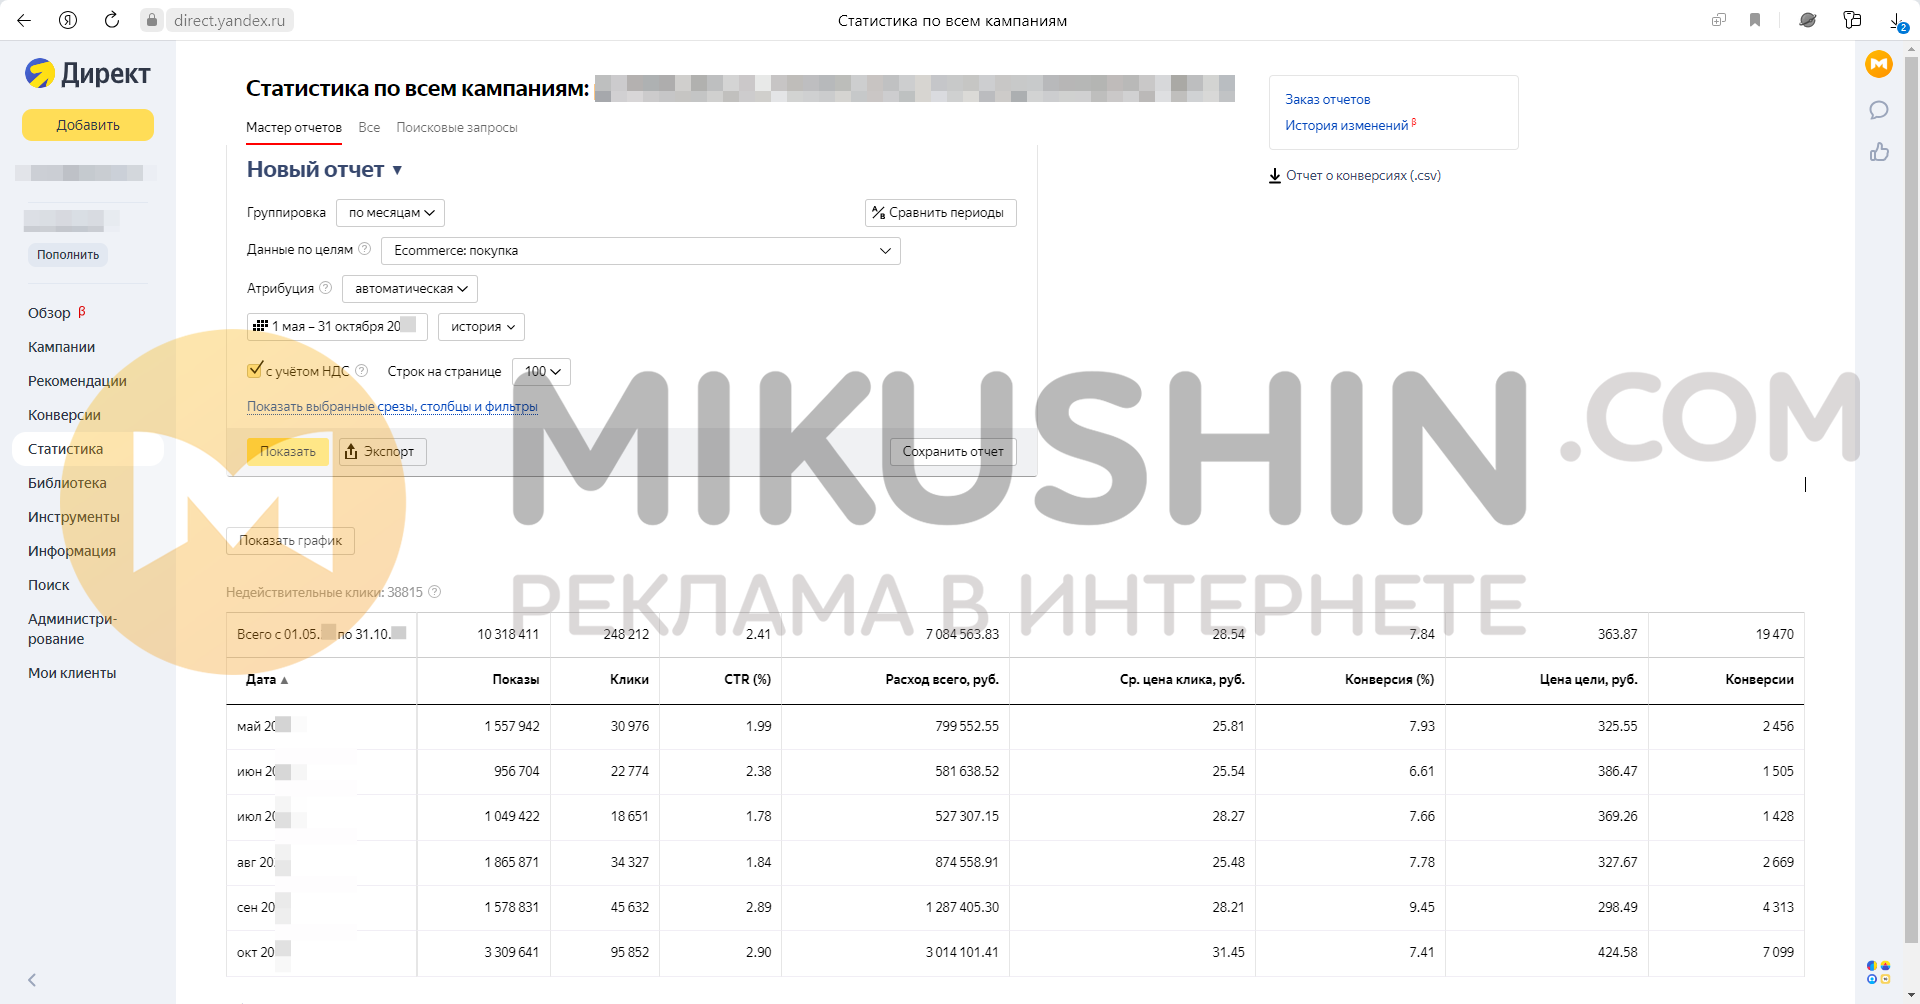Open Группировка по месяцам dropdown
This screenshot has width=1920, height=1004.
[x=391, y=213]
